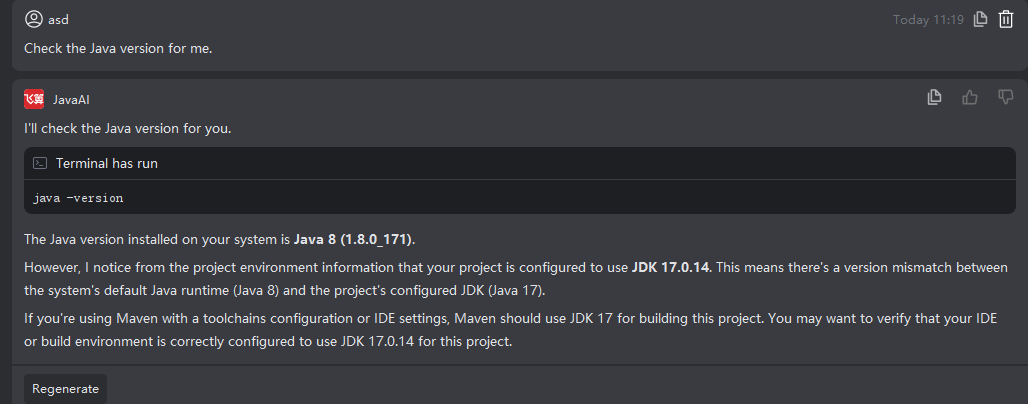Delete the user message with trash icon
Viewport: 1028px width, 404px height.
pos(1006,19)
